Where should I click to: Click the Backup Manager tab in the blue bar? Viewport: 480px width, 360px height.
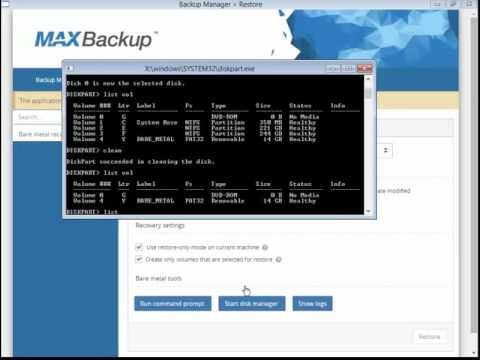click(48, 80)
